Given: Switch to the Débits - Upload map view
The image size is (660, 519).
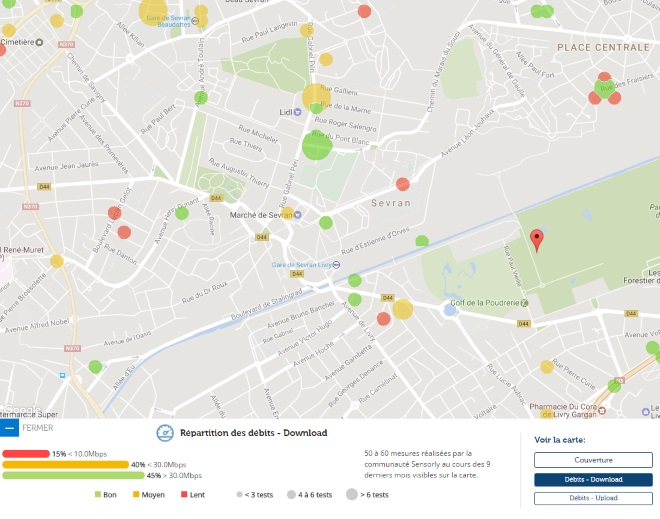Looking at the screenshot, I should click(593, 498).
